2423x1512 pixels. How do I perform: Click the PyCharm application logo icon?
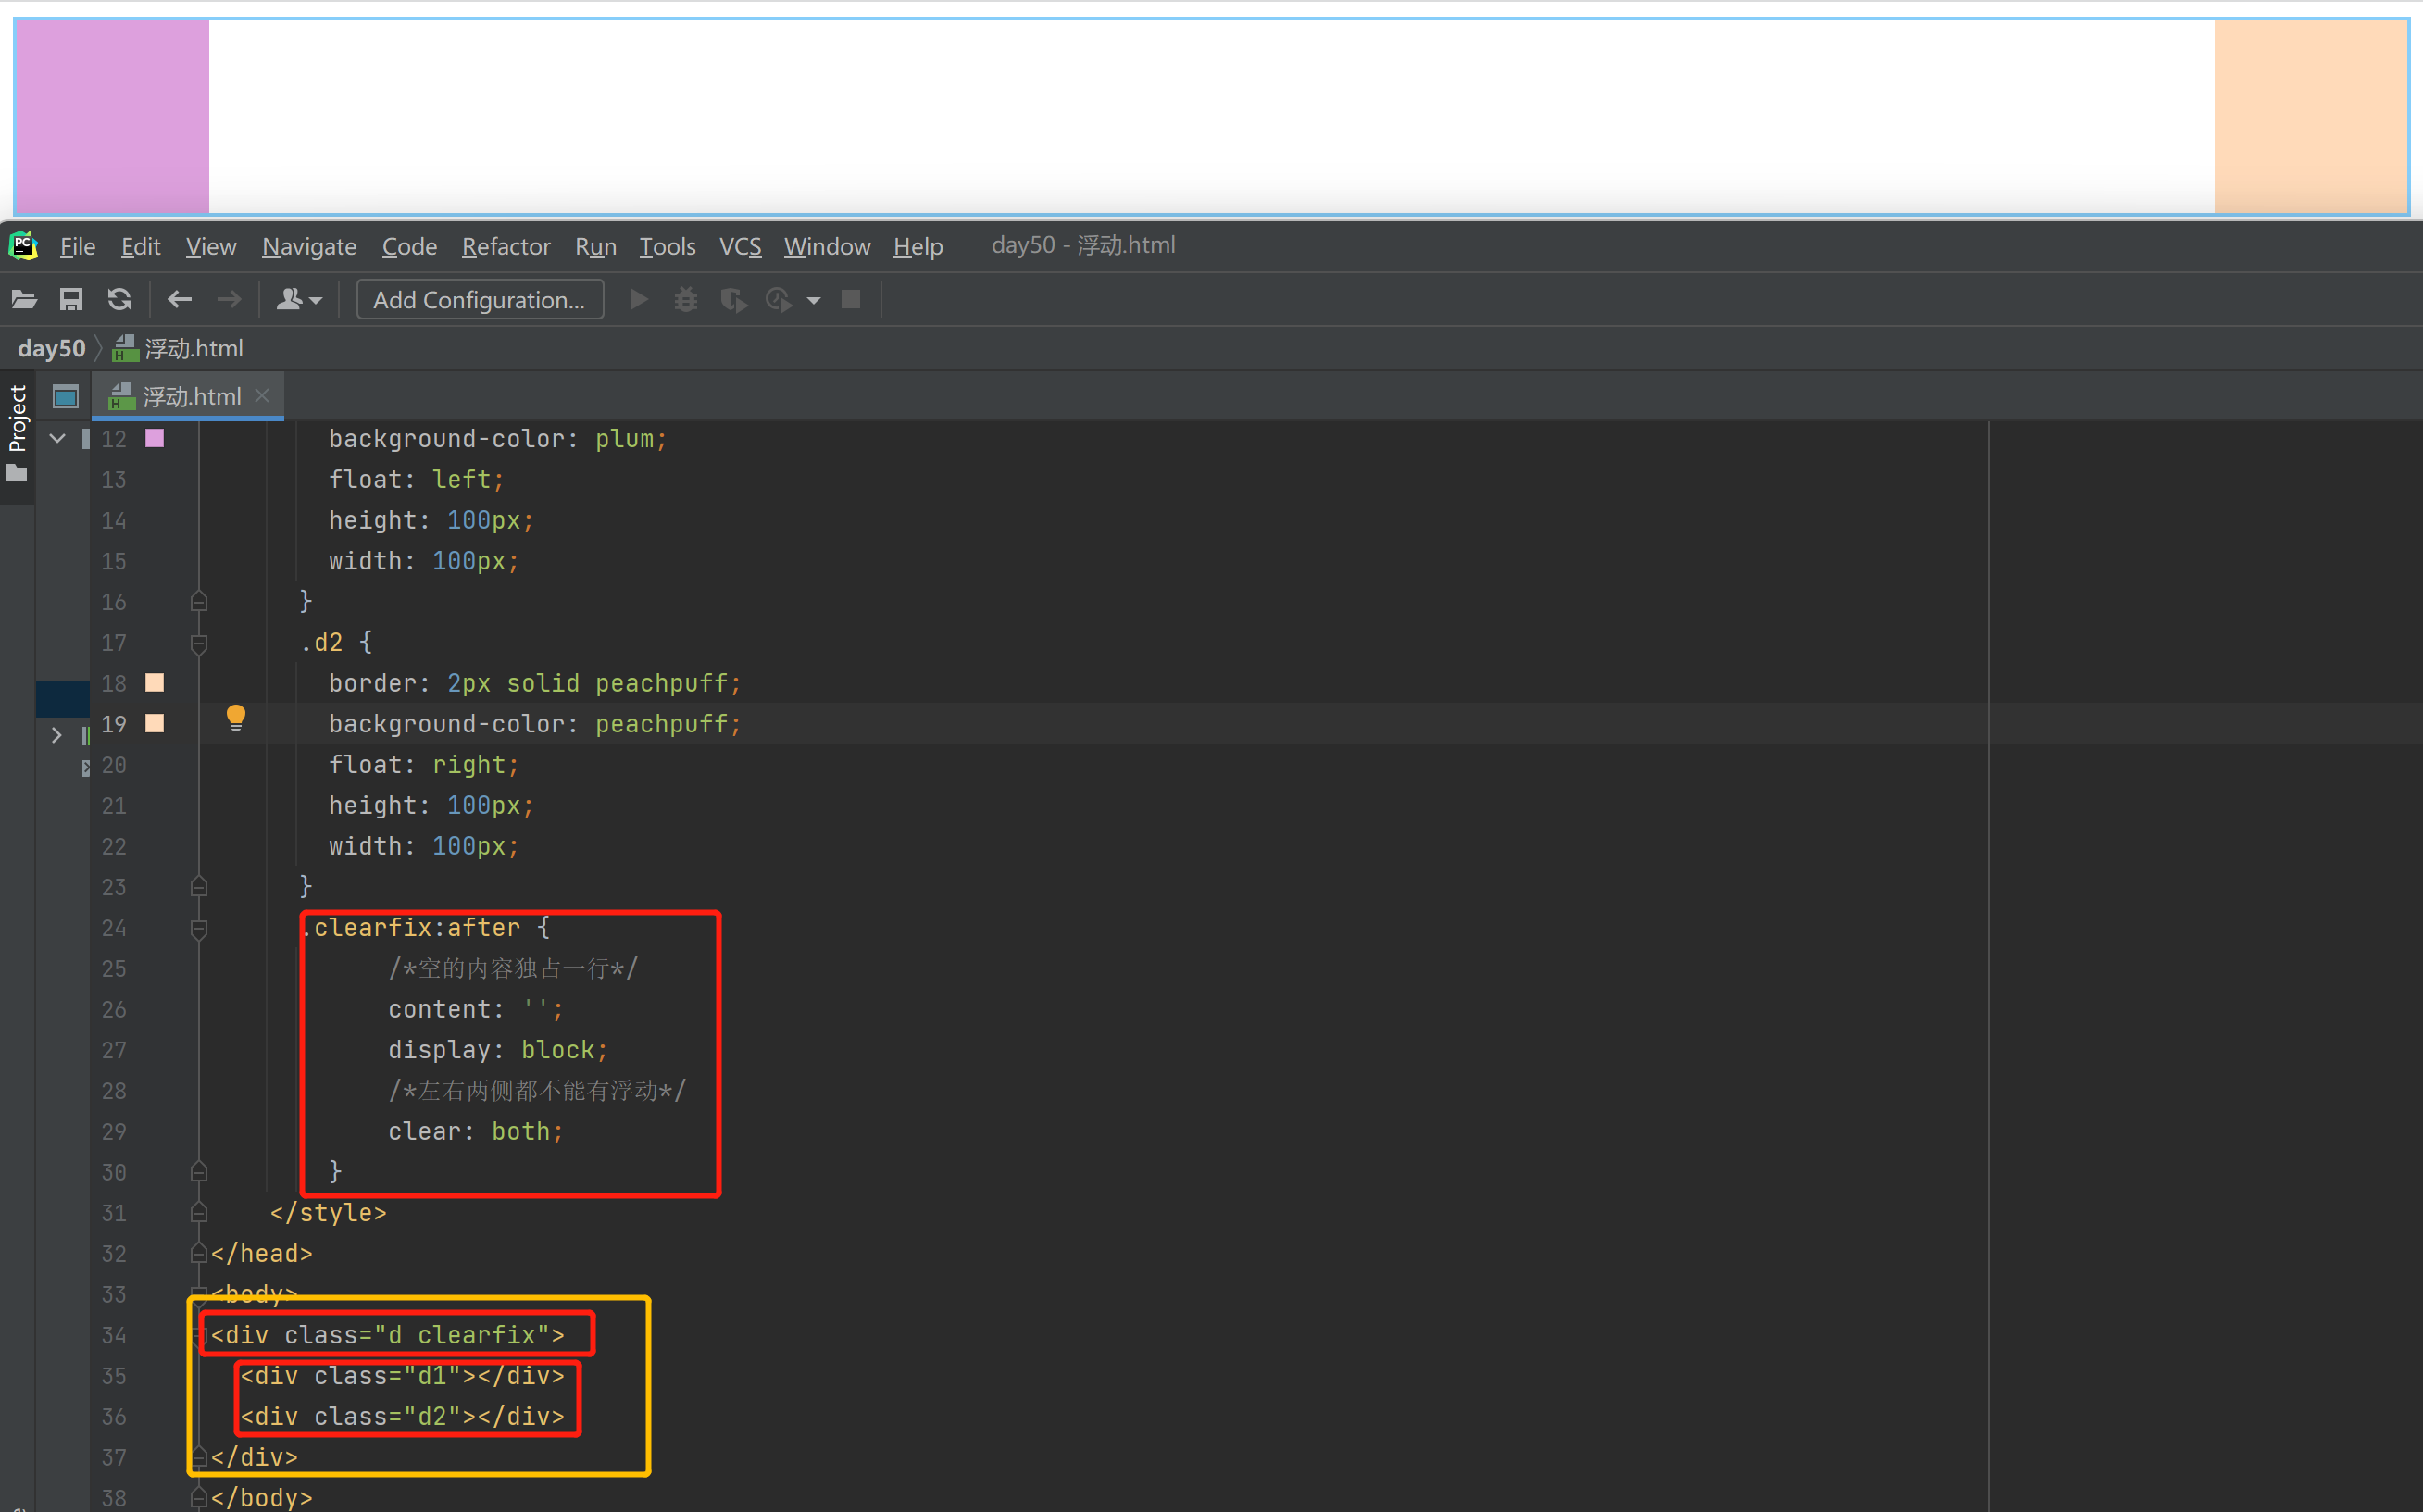[x=23, y=246]
